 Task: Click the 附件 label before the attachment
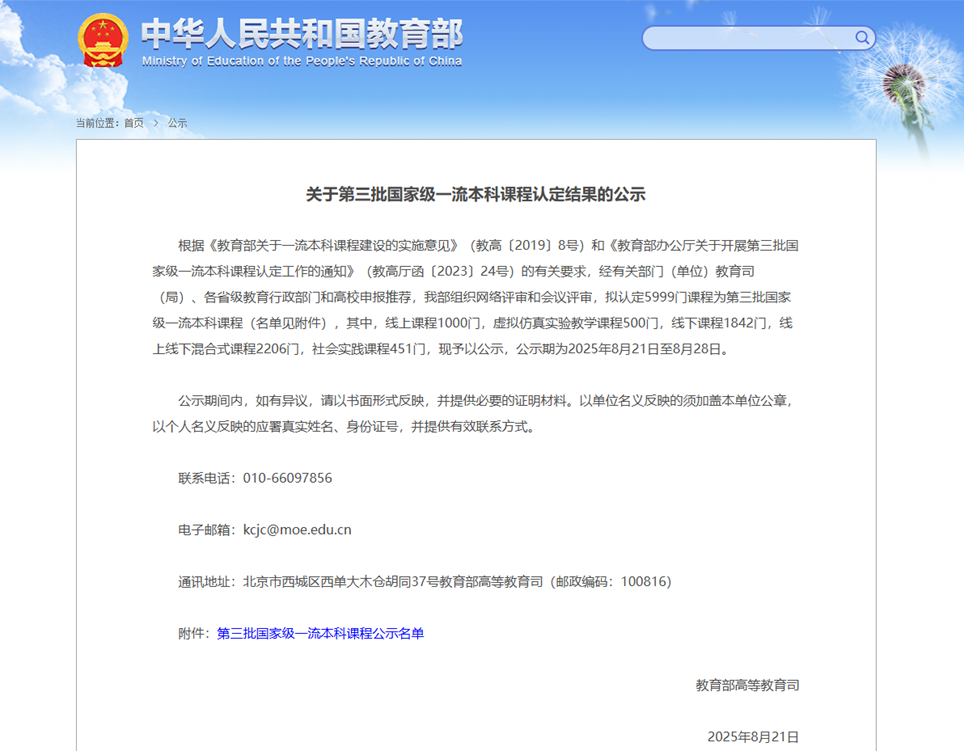click(x=193, y=634)
